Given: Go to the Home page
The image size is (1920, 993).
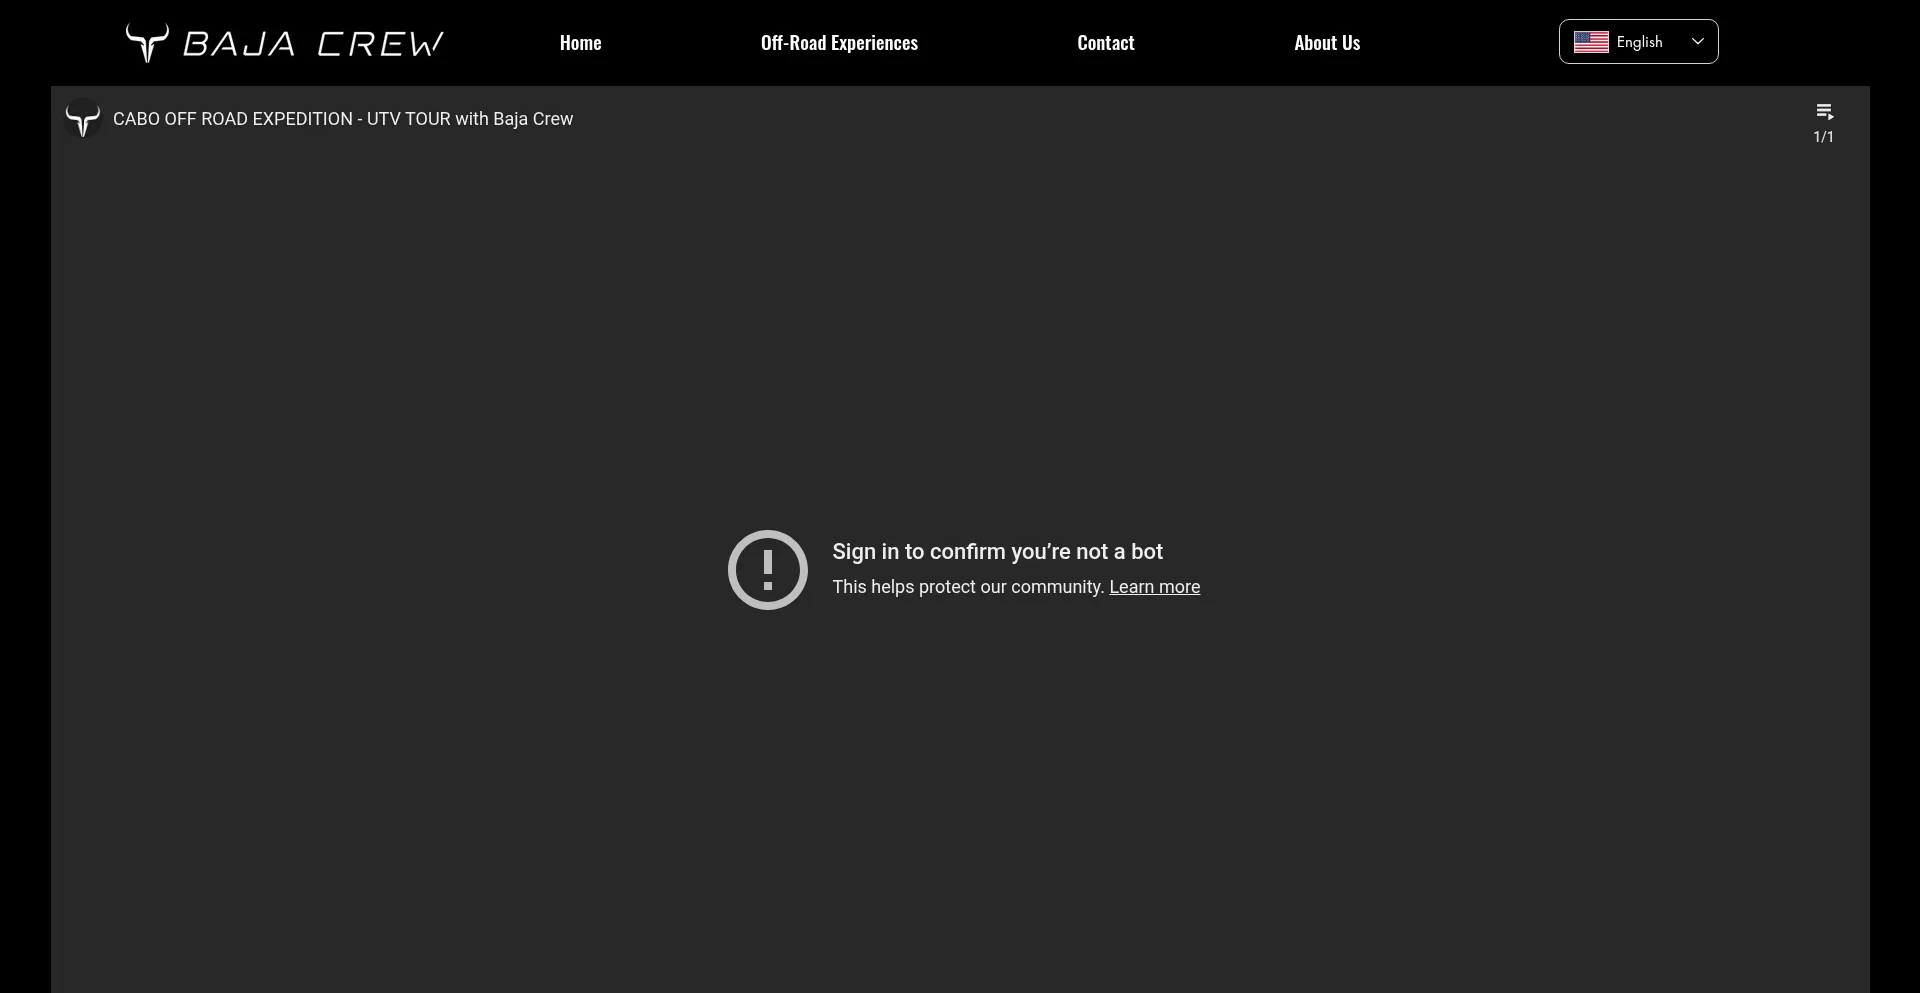Looking at the screenshot, I should pos(580,43).
